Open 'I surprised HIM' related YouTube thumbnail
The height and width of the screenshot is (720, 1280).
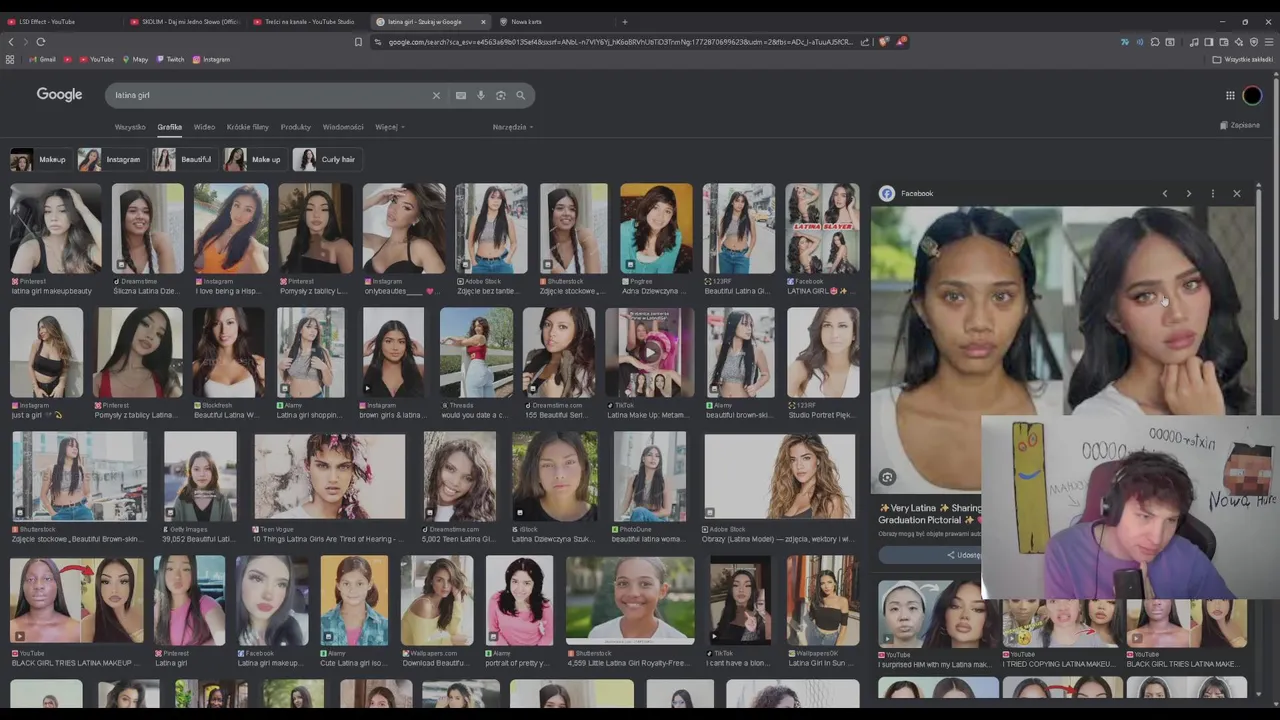click(x=937, y=612)
